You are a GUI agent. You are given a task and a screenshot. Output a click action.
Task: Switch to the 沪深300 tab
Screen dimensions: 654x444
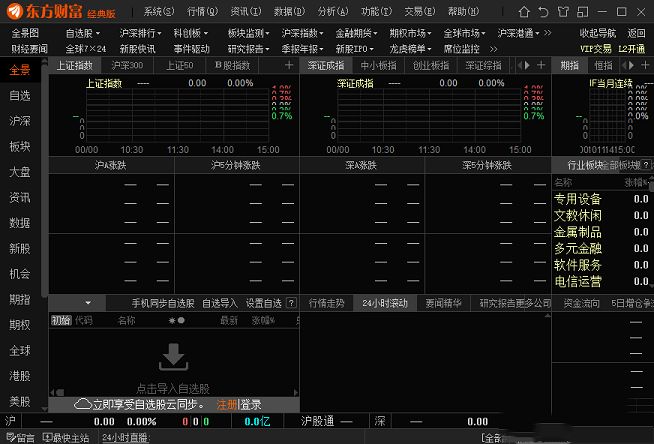[127, 65]
